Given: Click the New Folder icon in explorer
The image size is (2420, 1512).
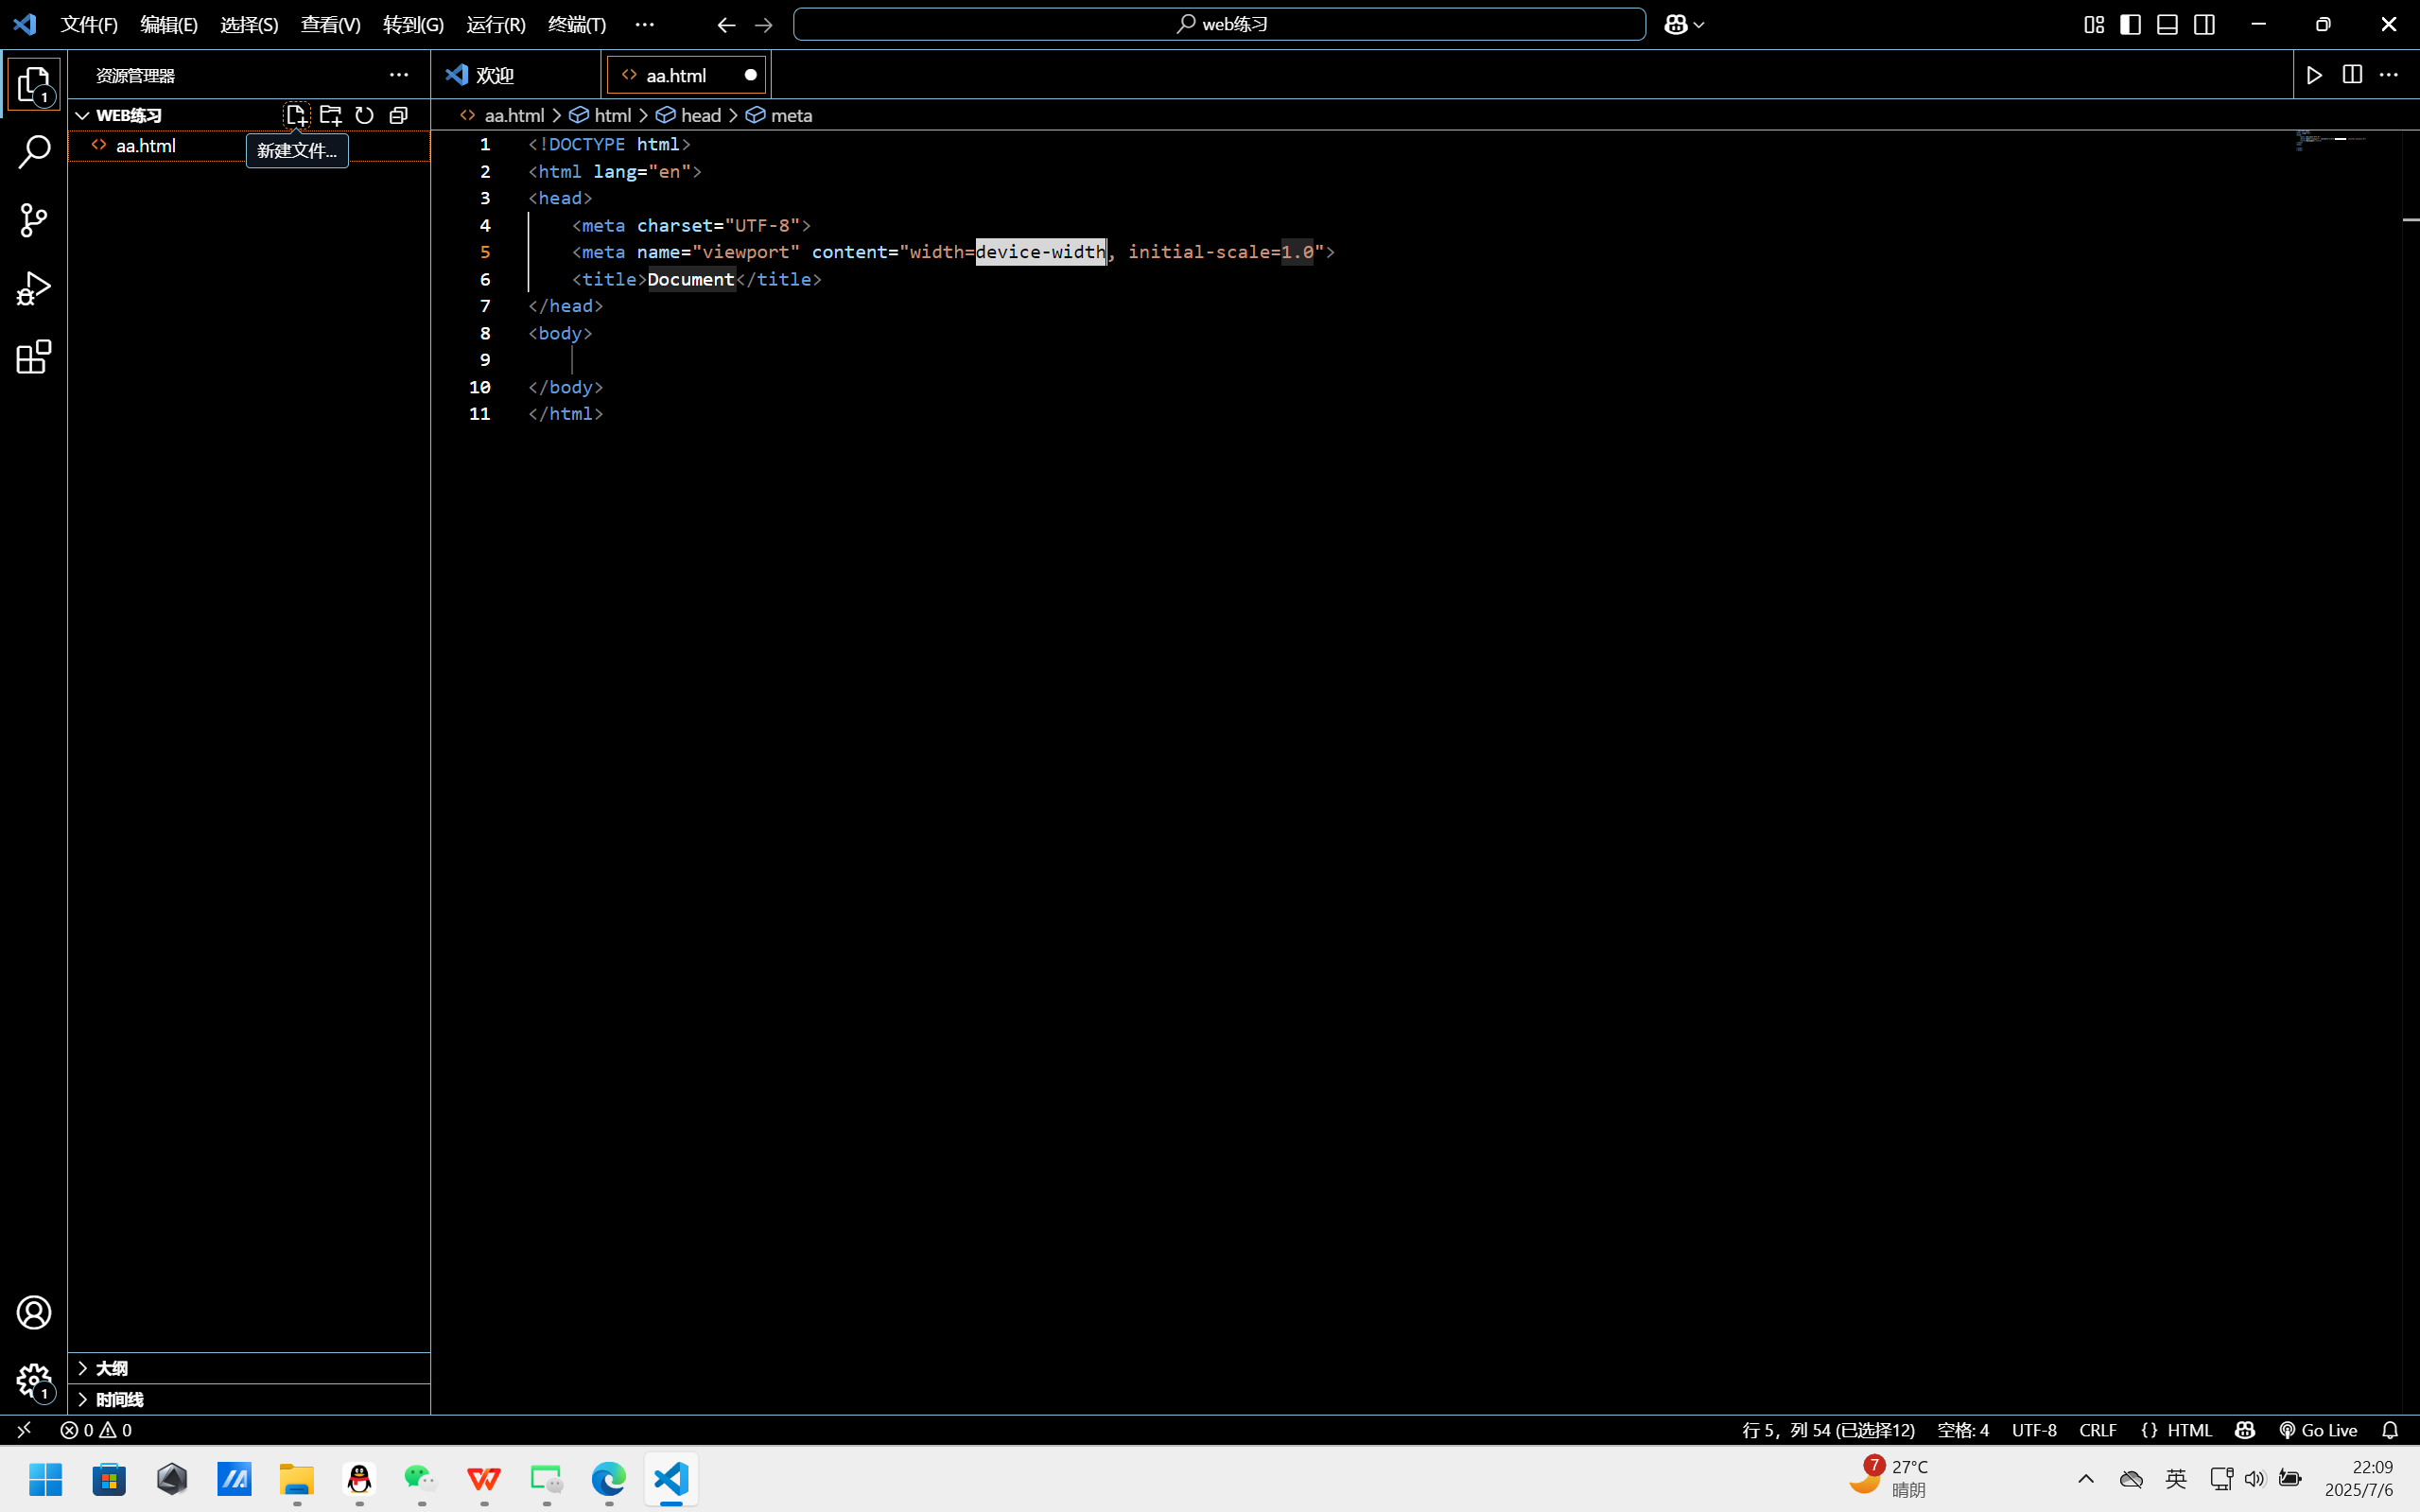Looking at the screenshot, I should tap(330, 115).
